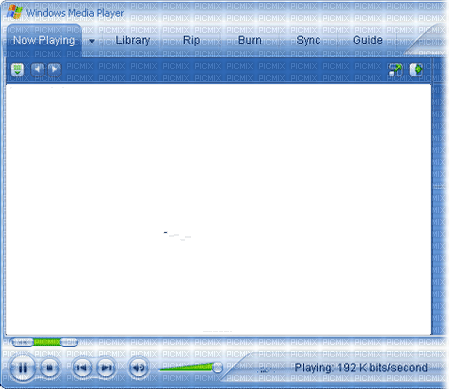Open the Now Playing options icon
This screenshot has height=389, width=449.
(x=17, y=70)
